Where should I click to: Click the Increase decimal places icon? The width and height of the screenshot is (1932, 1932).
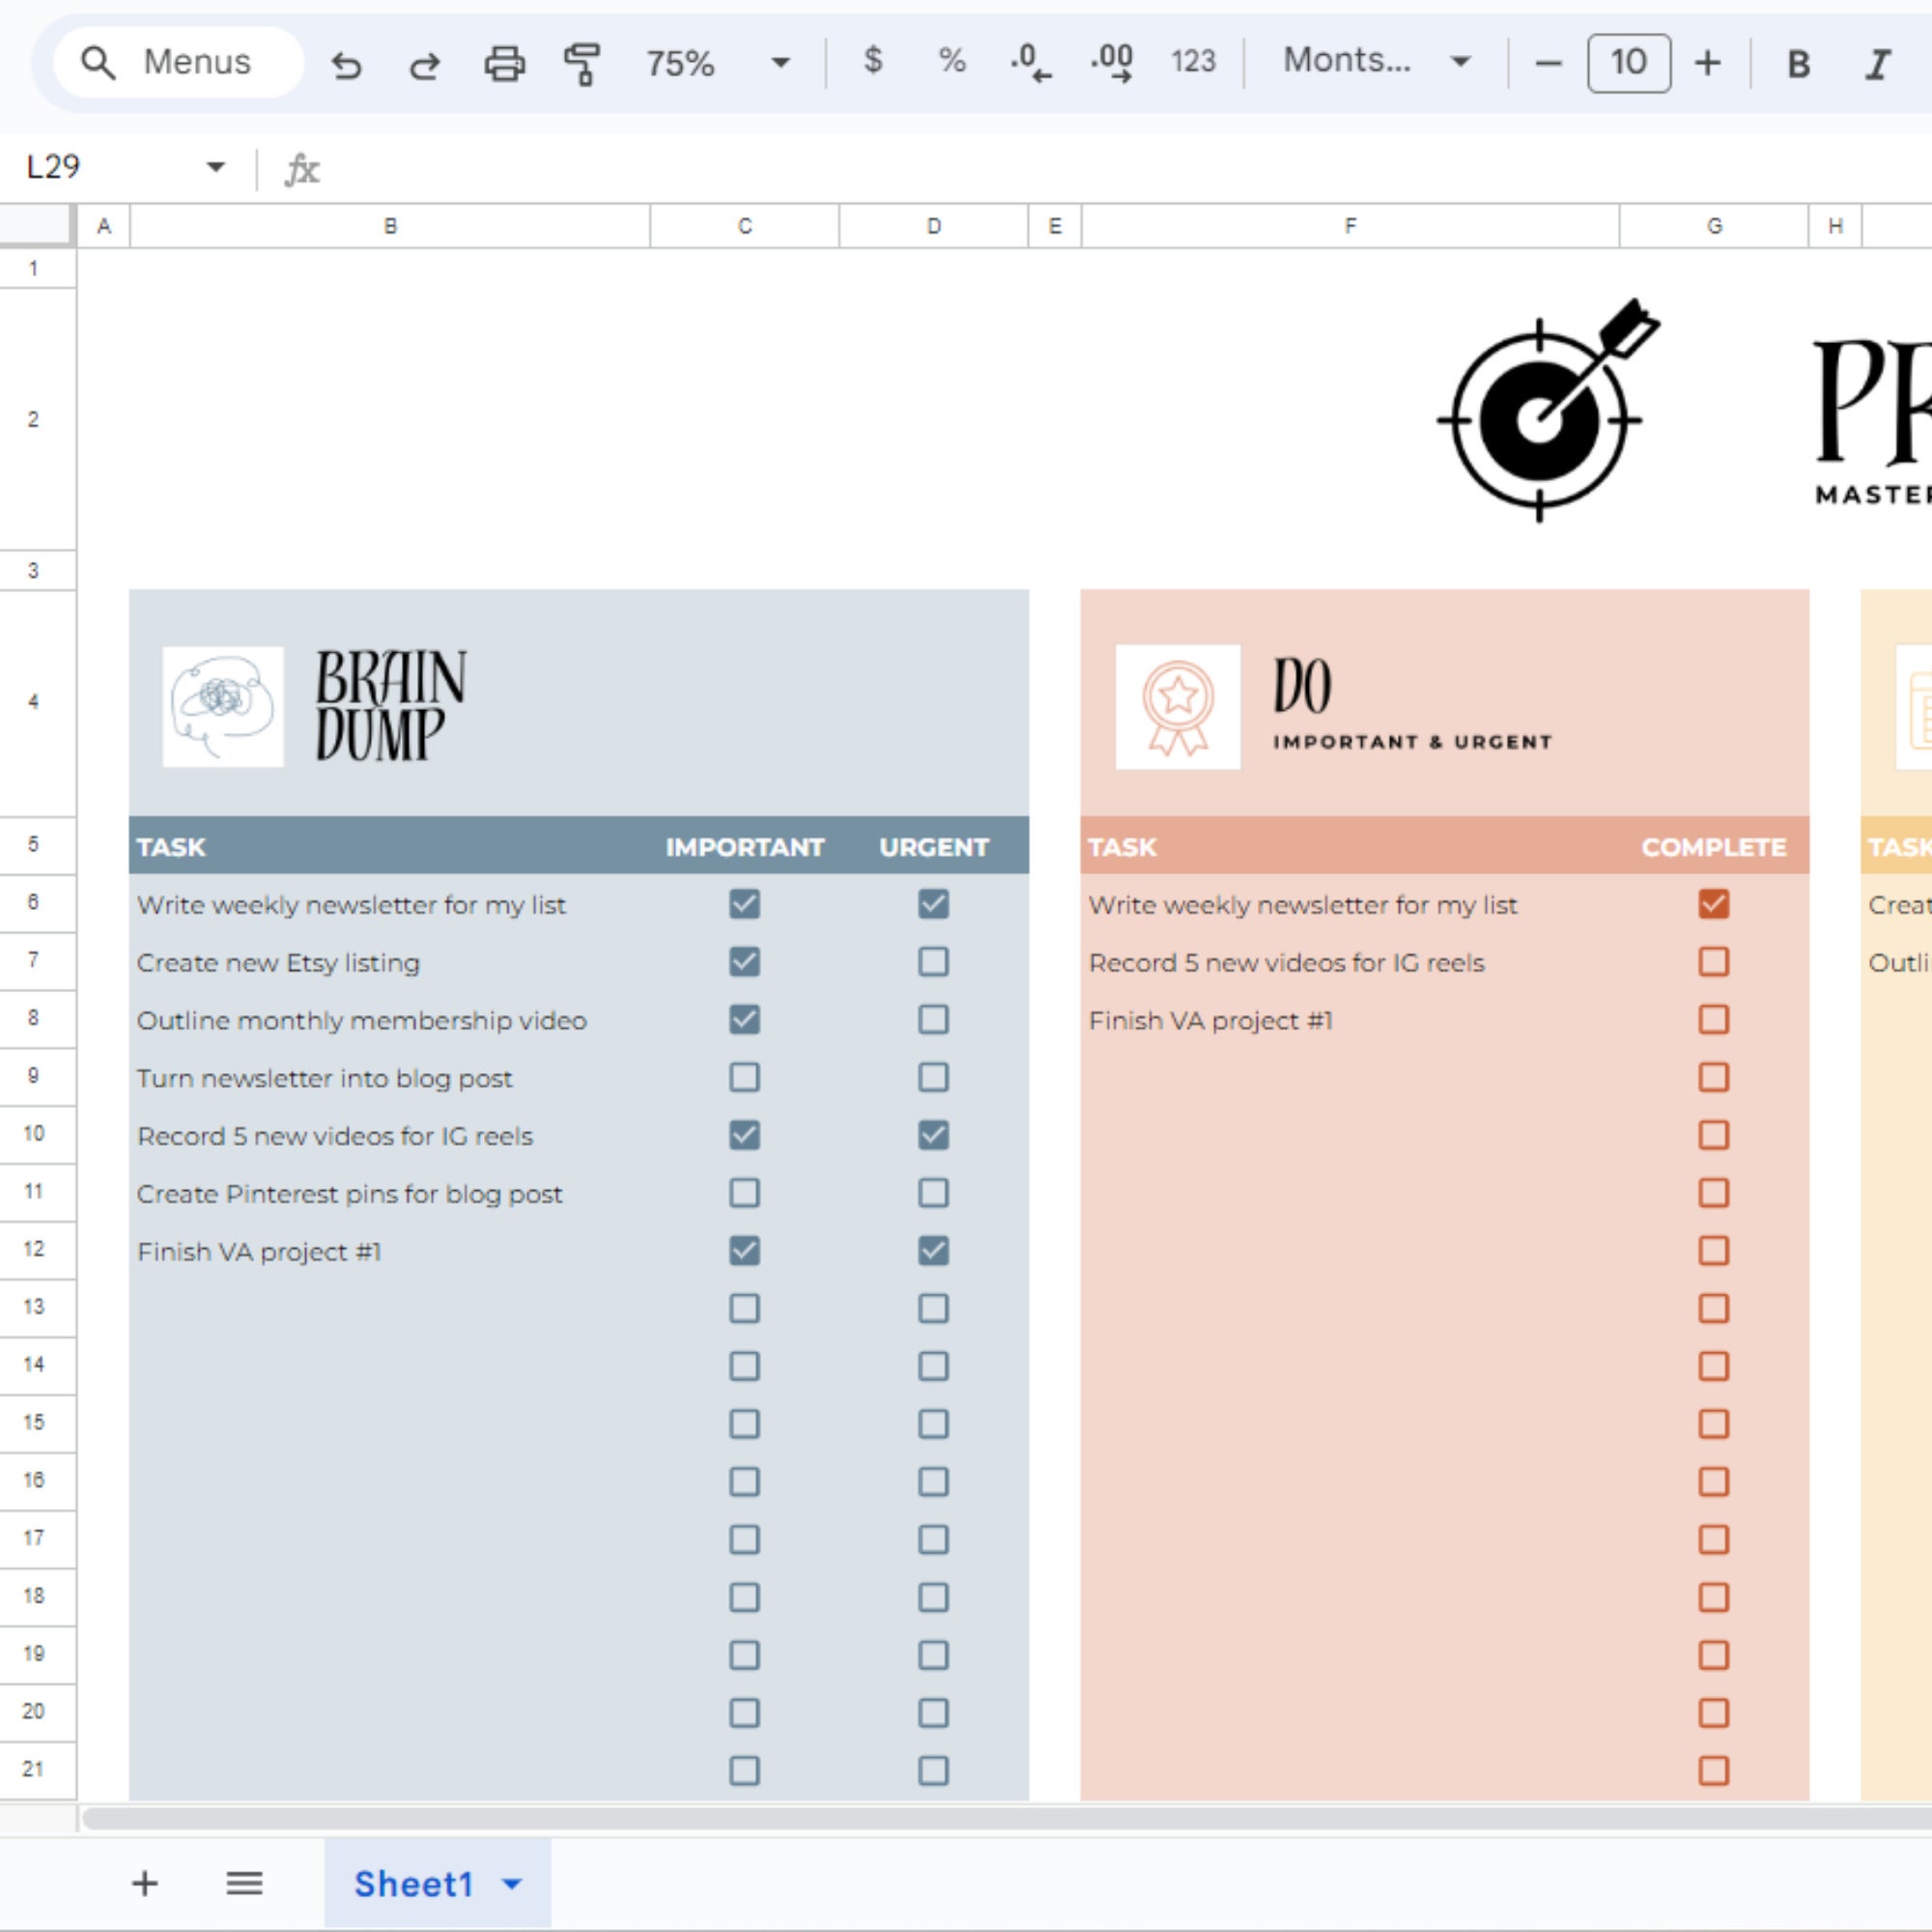point(1113,63)
